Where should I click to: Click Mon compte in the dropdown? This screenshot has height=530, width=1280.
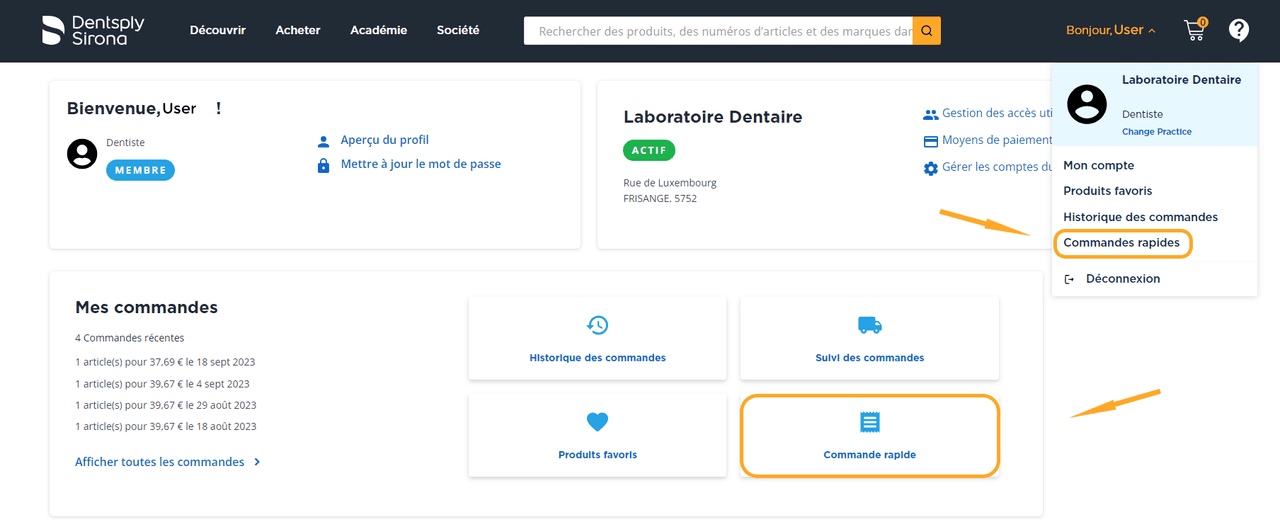click(1098, 166)
